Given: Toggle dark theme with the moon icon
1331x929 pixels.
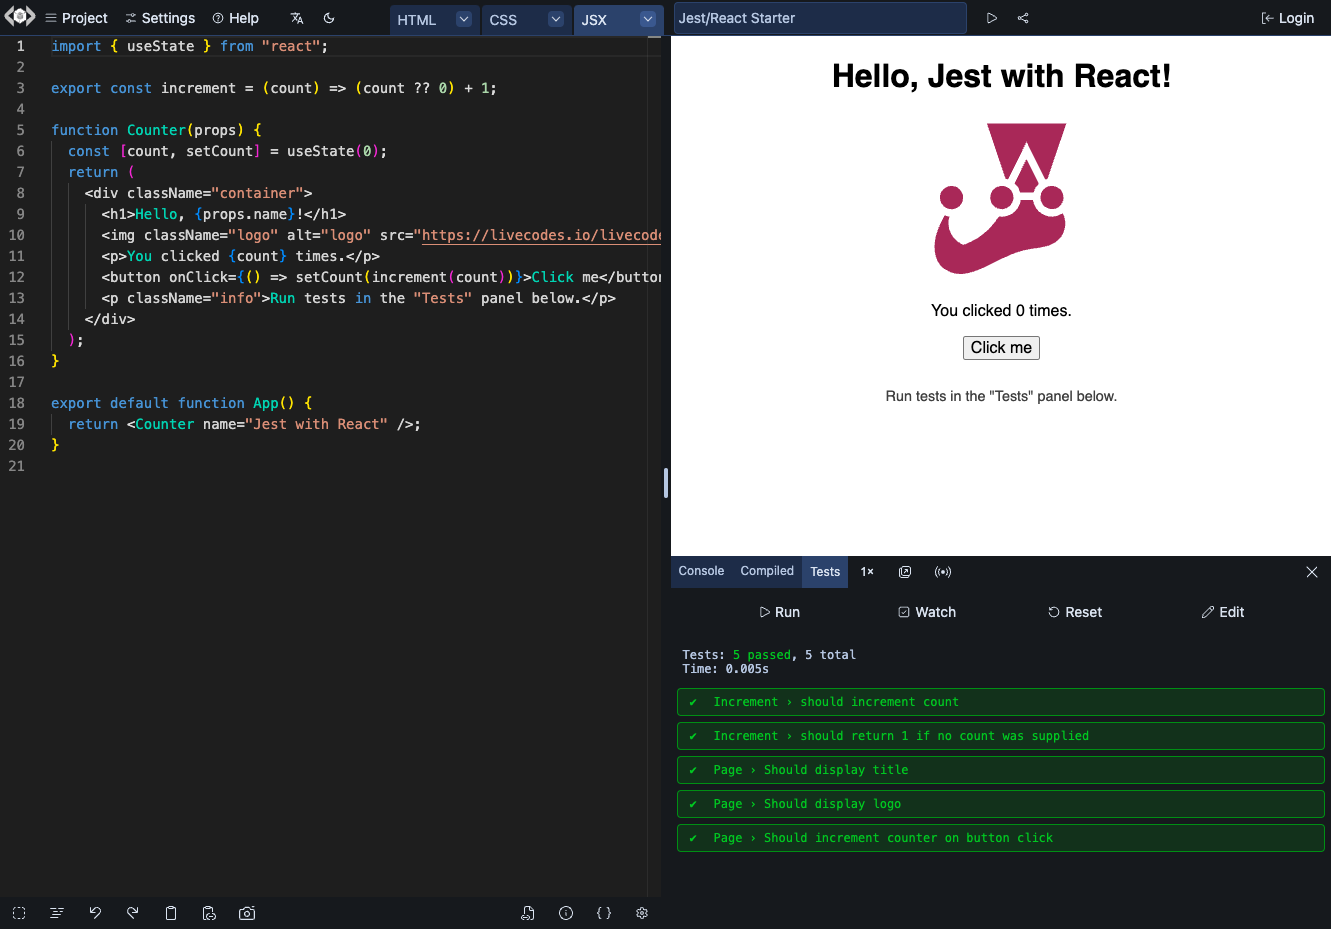Looking at the screenshot, I should (x=329, y=18).
